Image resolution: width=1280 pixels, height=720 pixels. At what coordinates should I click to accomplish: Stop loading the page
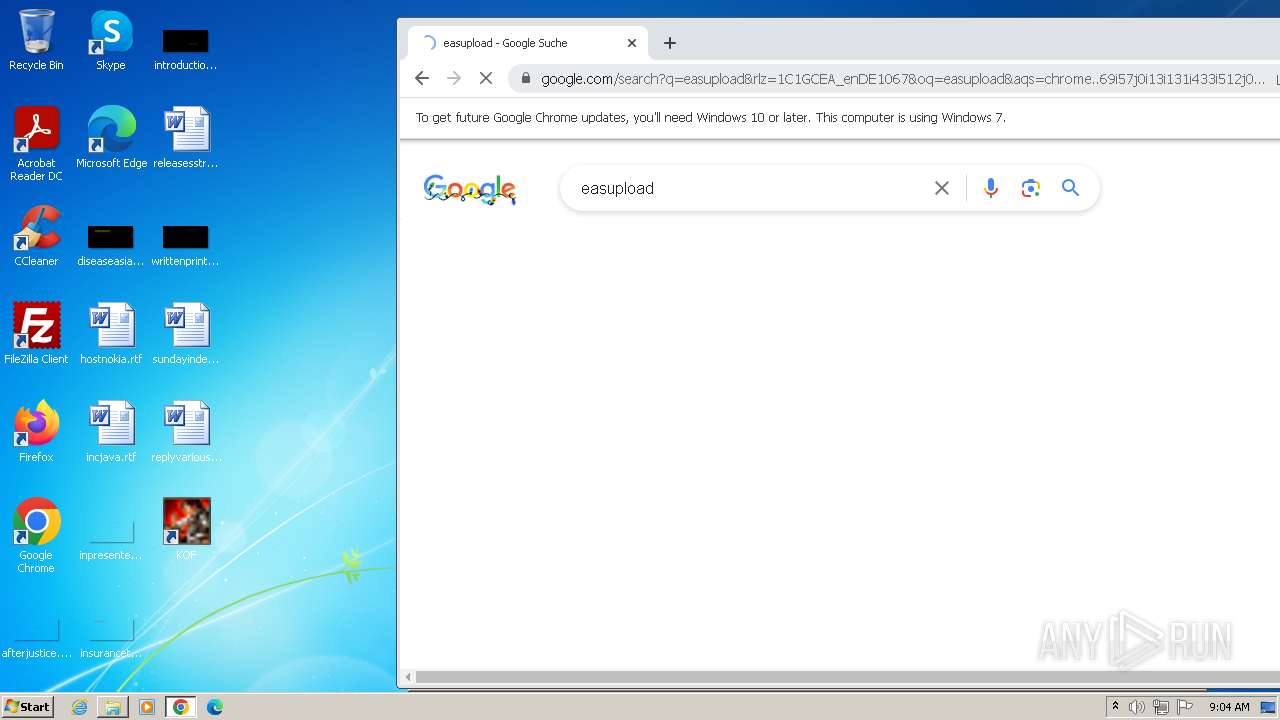click(486, 78)
